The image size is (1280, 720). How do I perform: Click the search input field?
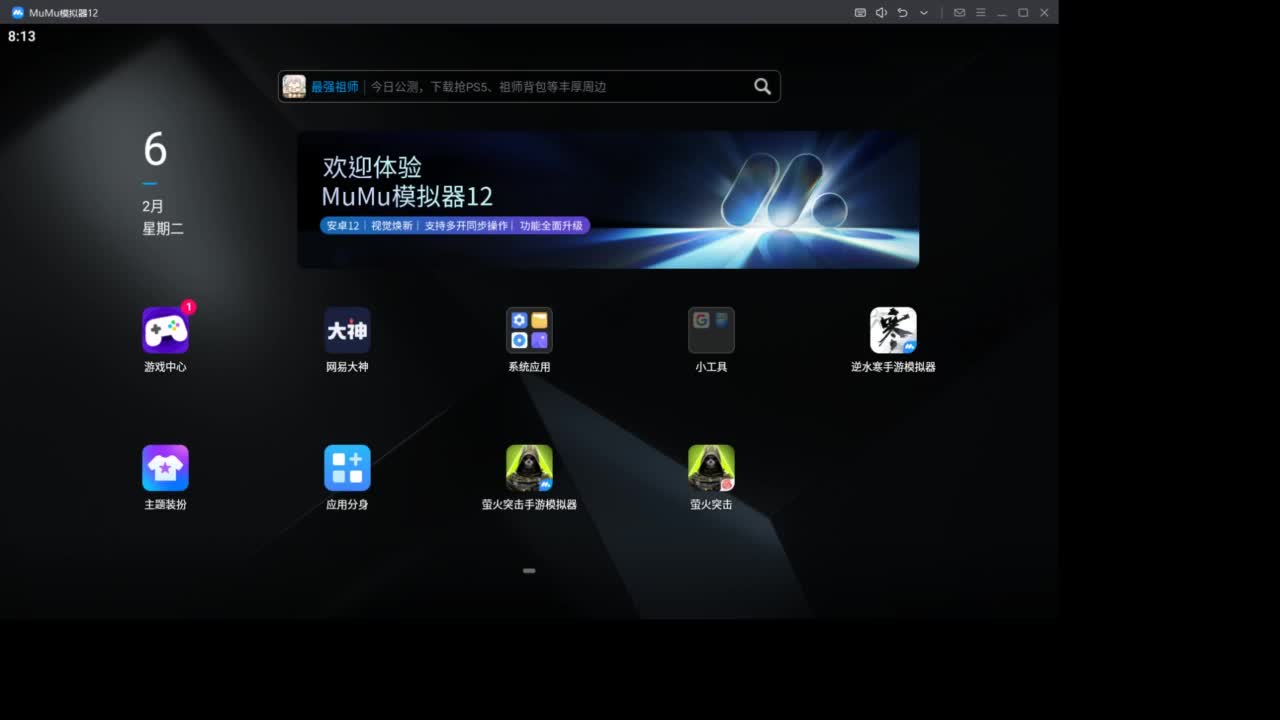529,86
